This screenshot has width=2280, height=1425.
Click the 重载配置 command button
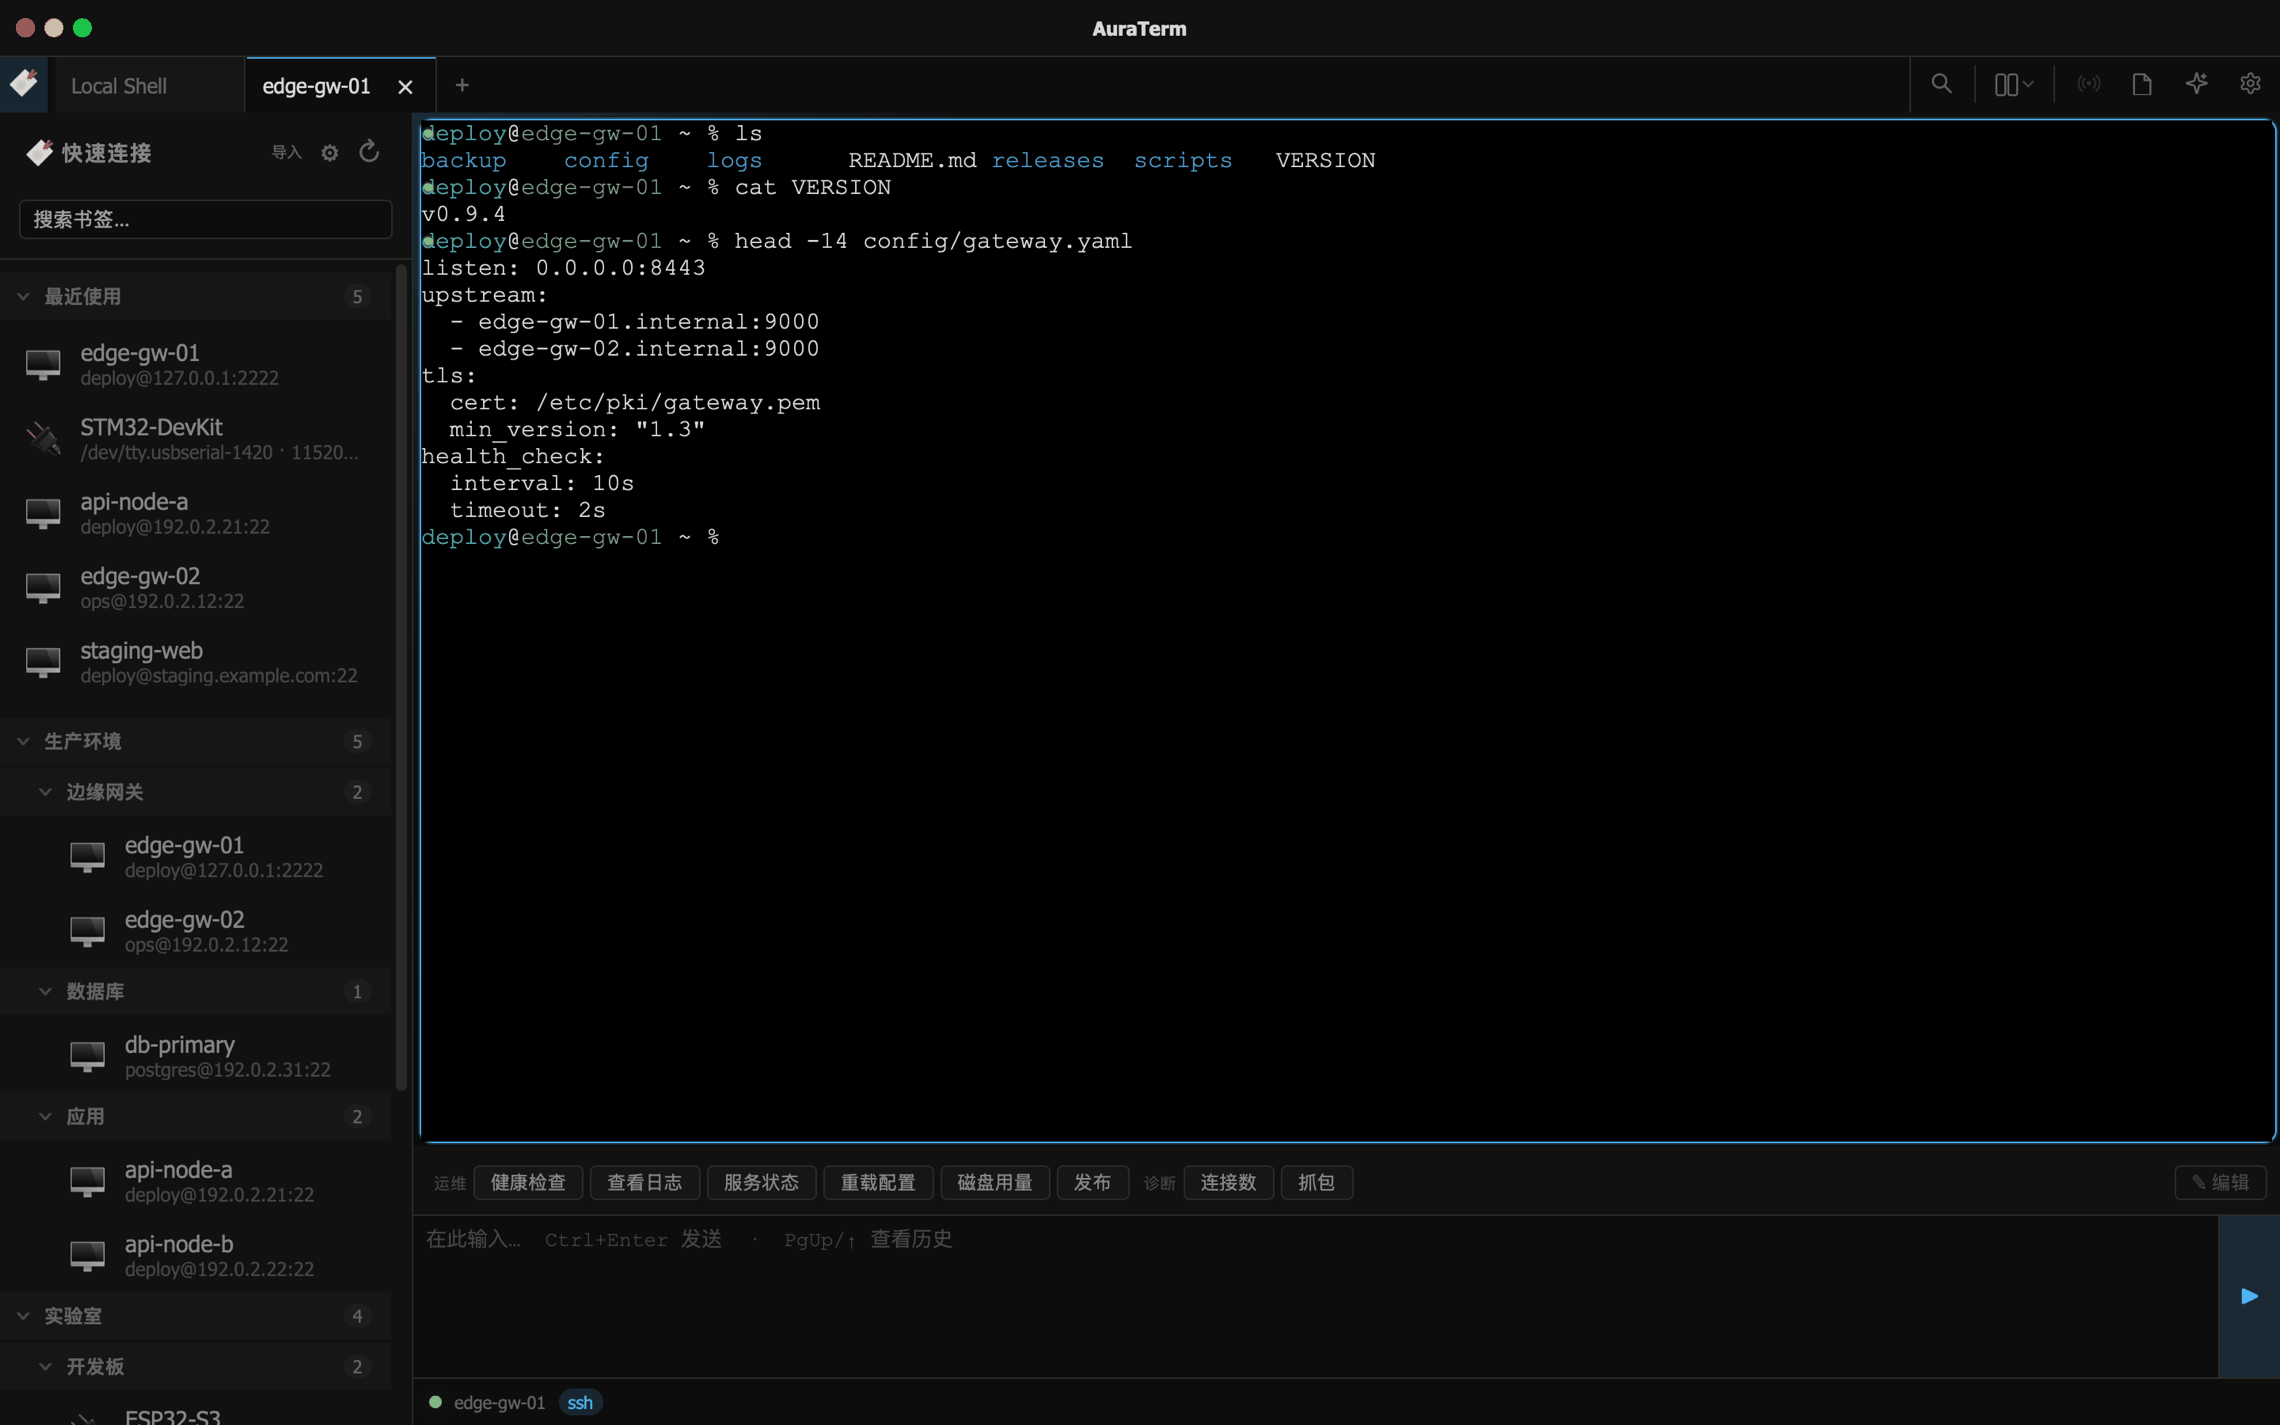(878, 1182)
